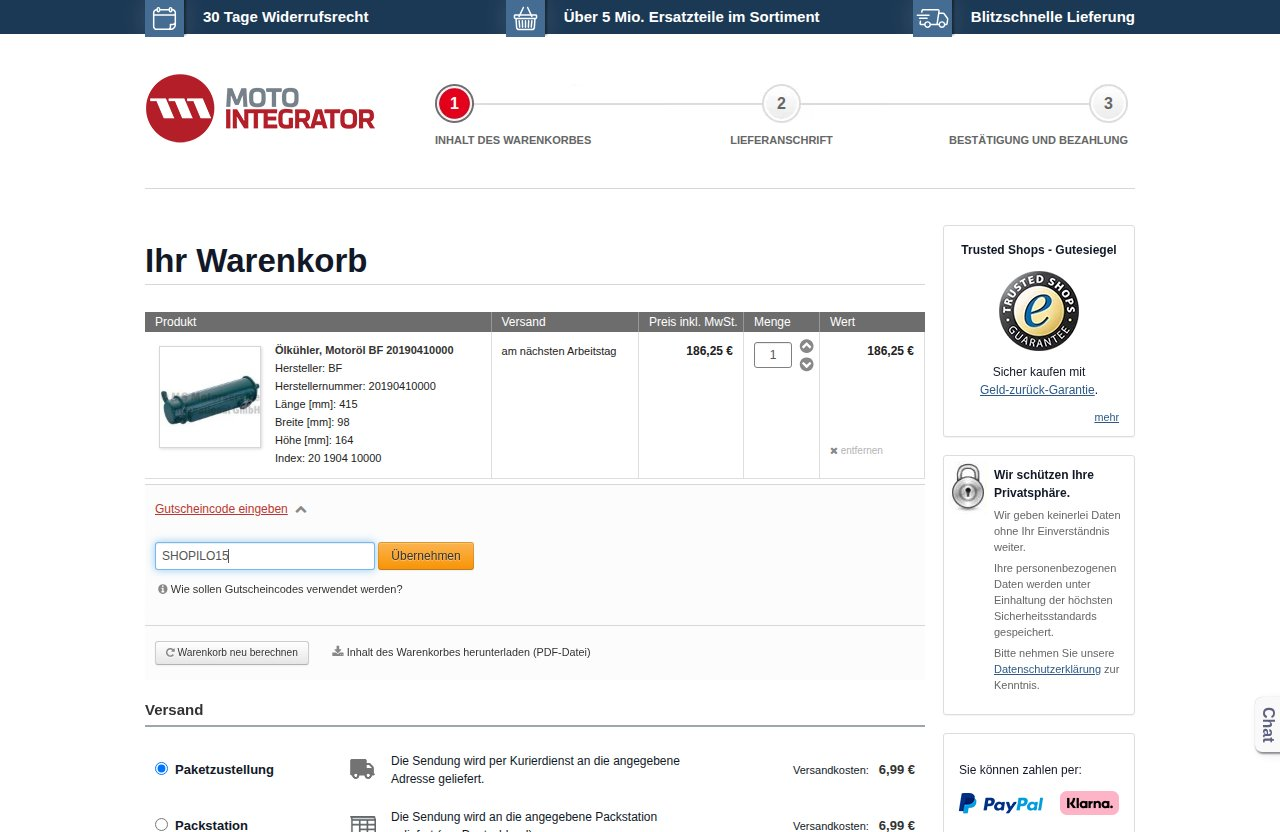Screen dimensions: 1280x832
Task: Select the Packstation radio button
Action: click(x=162, y=825)
